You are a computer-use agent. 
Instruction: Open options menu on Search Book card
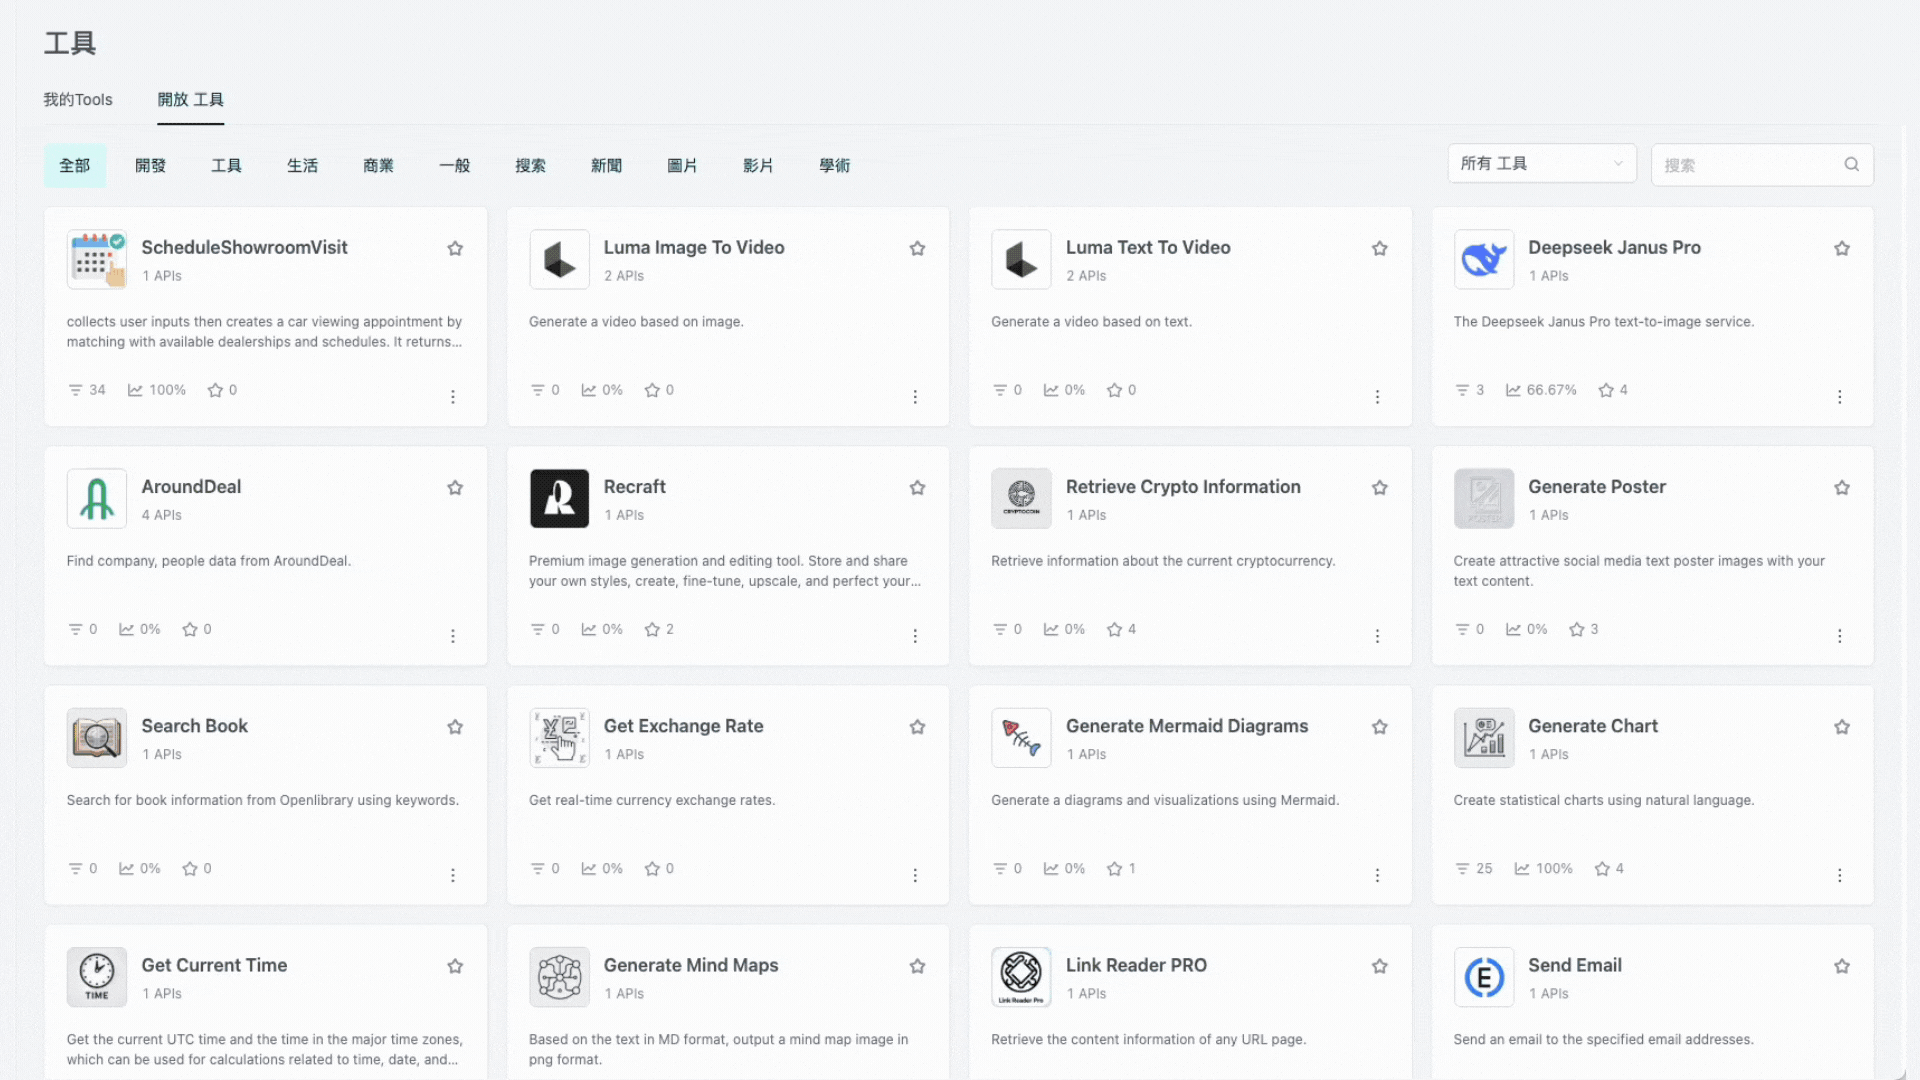click(453, 875)
